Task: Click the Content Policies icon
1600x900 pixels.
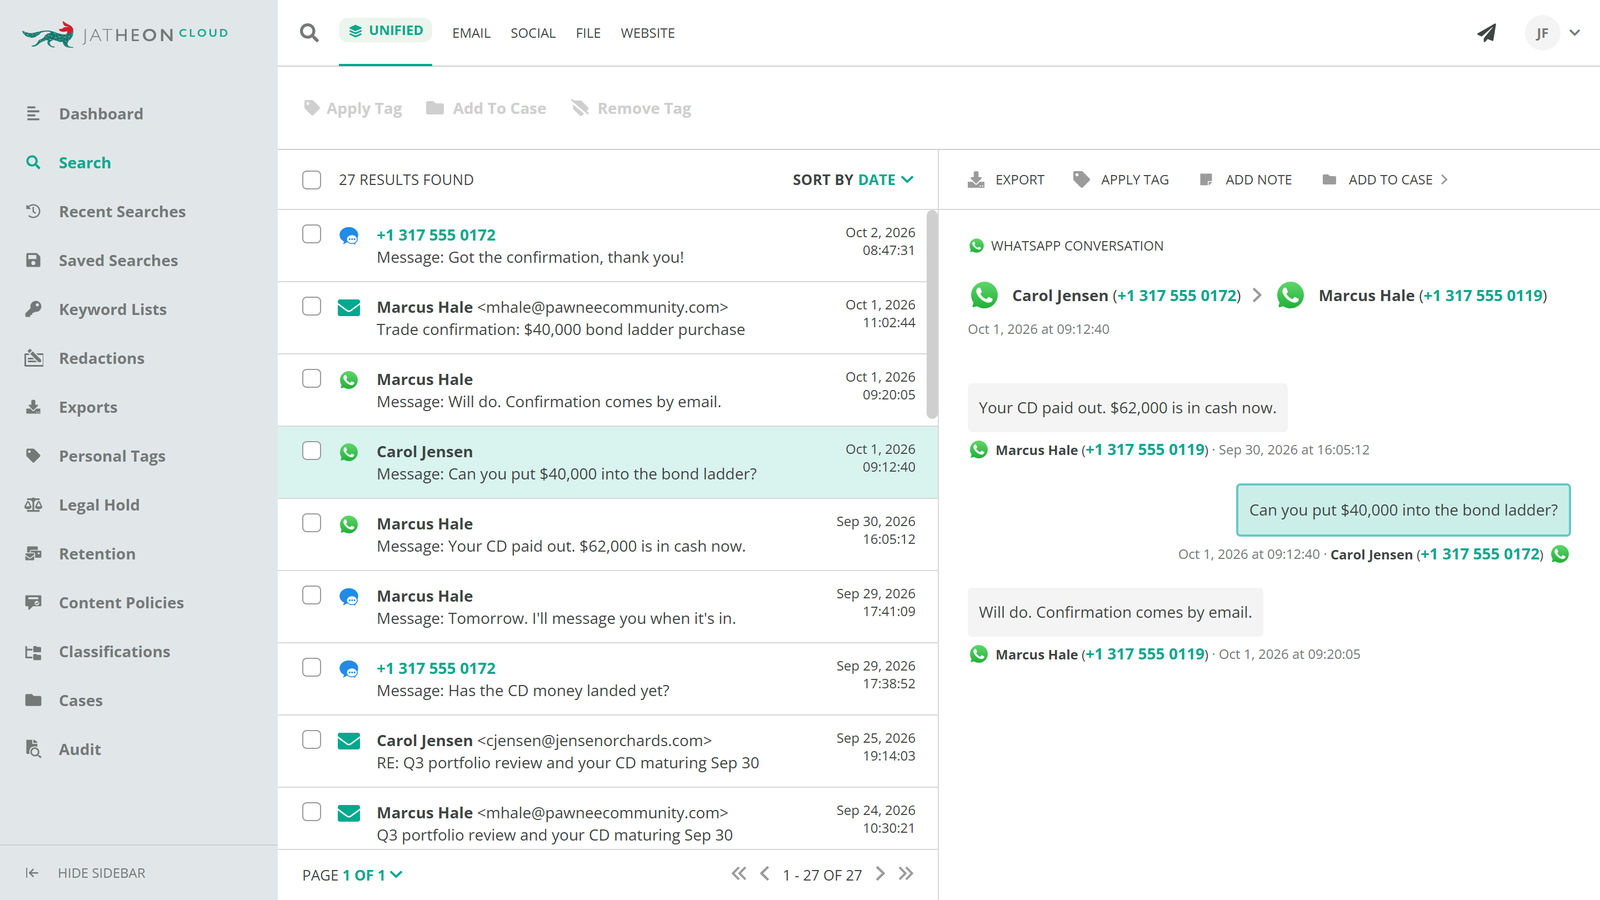Action: point(33,602)
